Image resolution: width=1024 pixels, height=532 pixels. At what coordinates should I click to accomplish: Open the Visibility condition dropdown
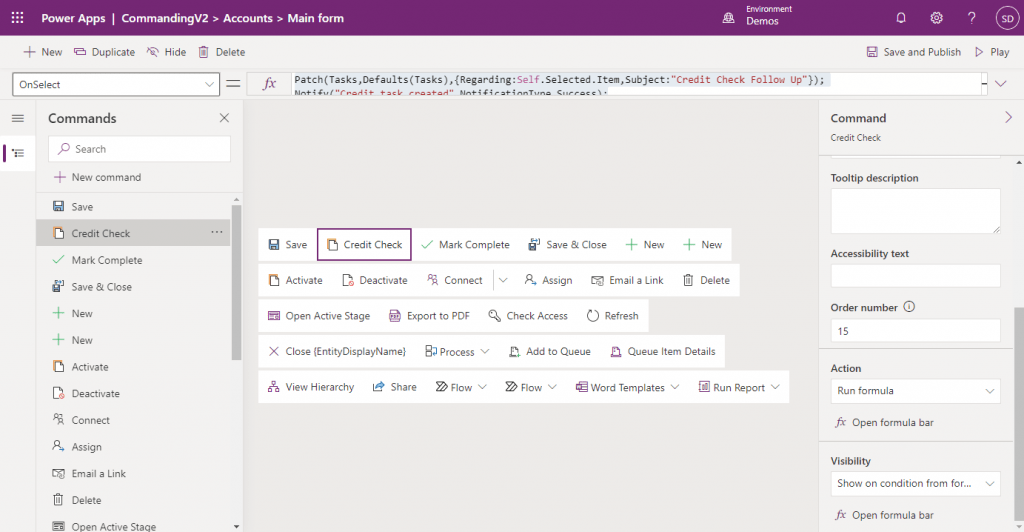coord(915,483)
